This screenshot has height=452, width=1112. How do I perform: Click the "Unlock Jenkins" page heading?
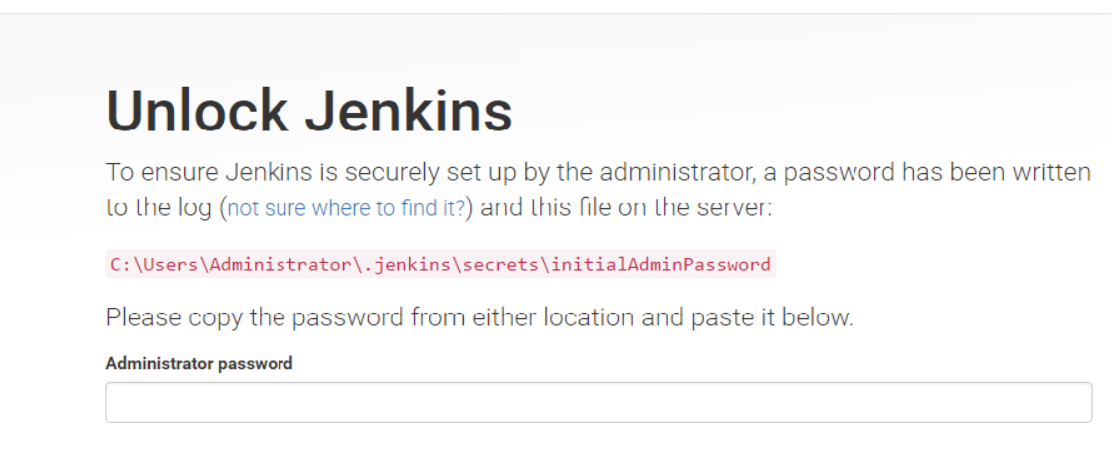[x=309, y=111]
